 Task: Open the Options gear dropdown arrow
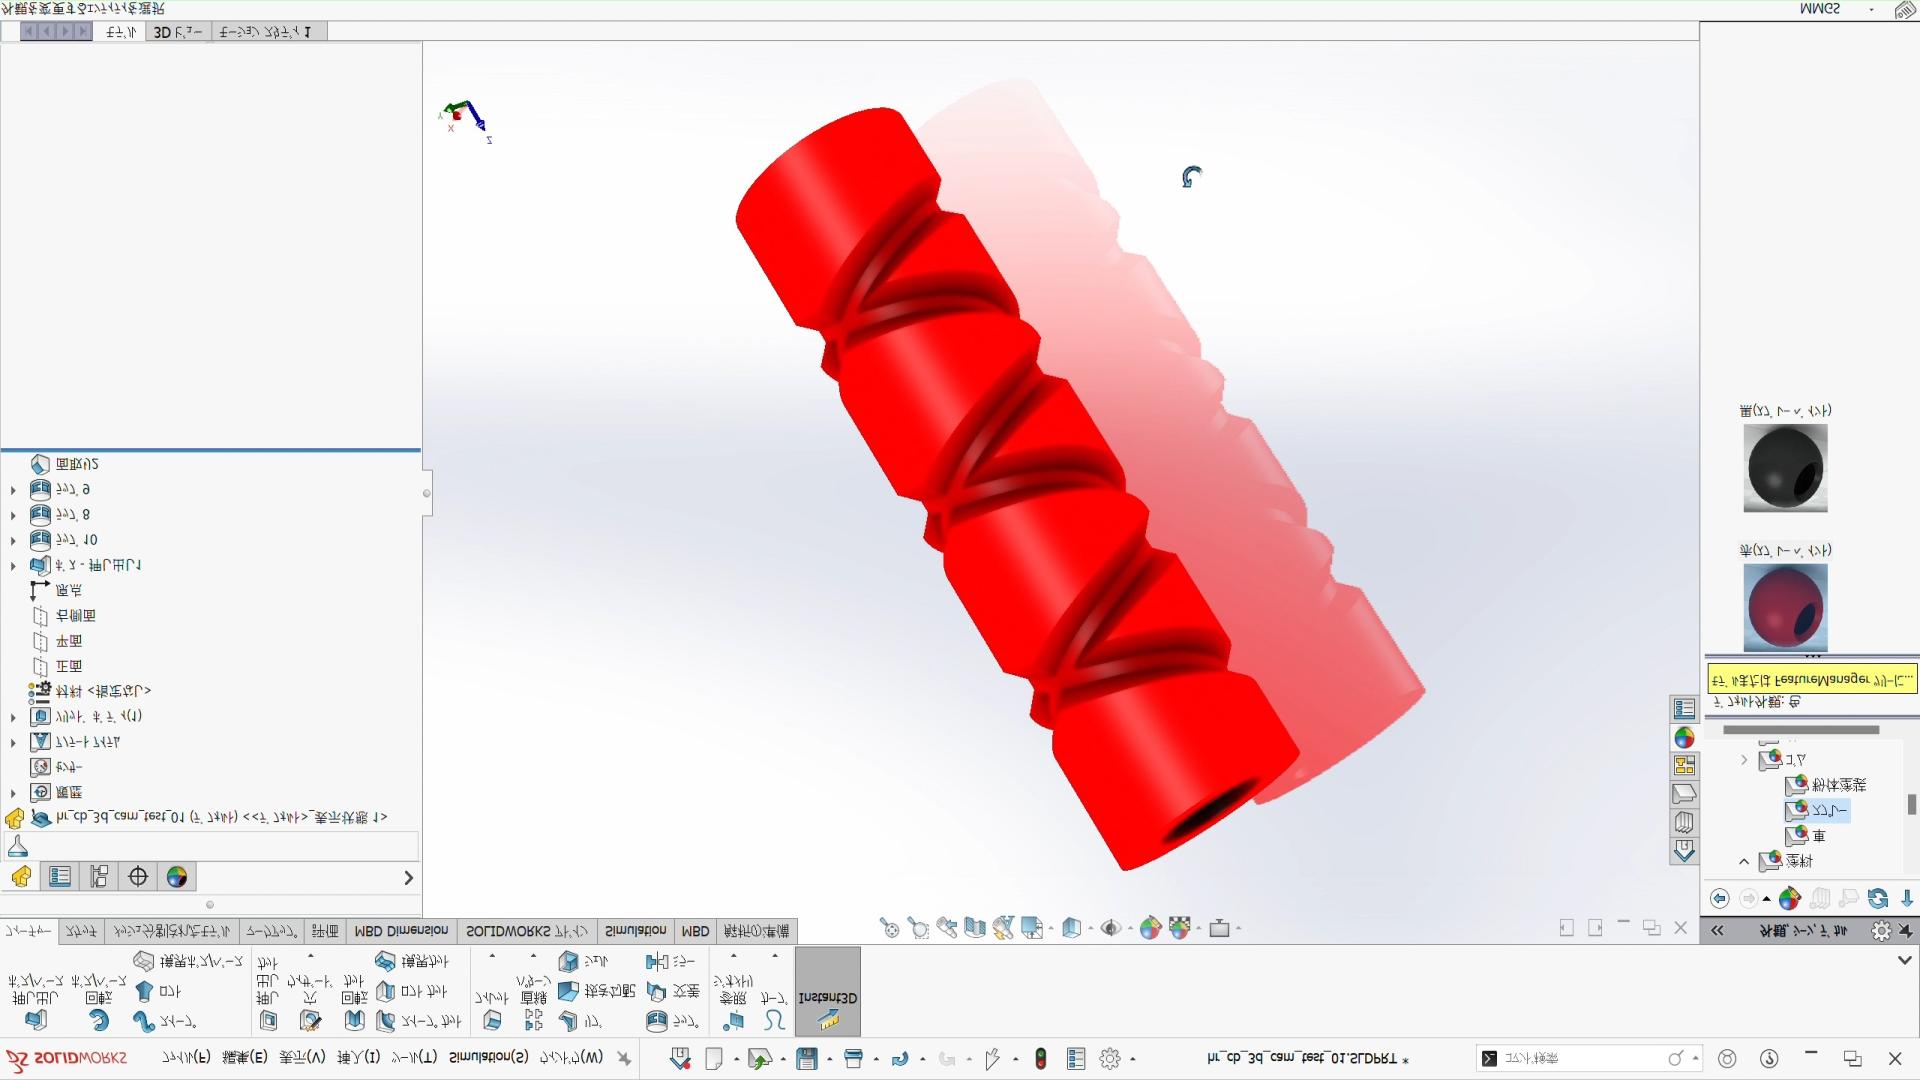click(1132, 1060)
